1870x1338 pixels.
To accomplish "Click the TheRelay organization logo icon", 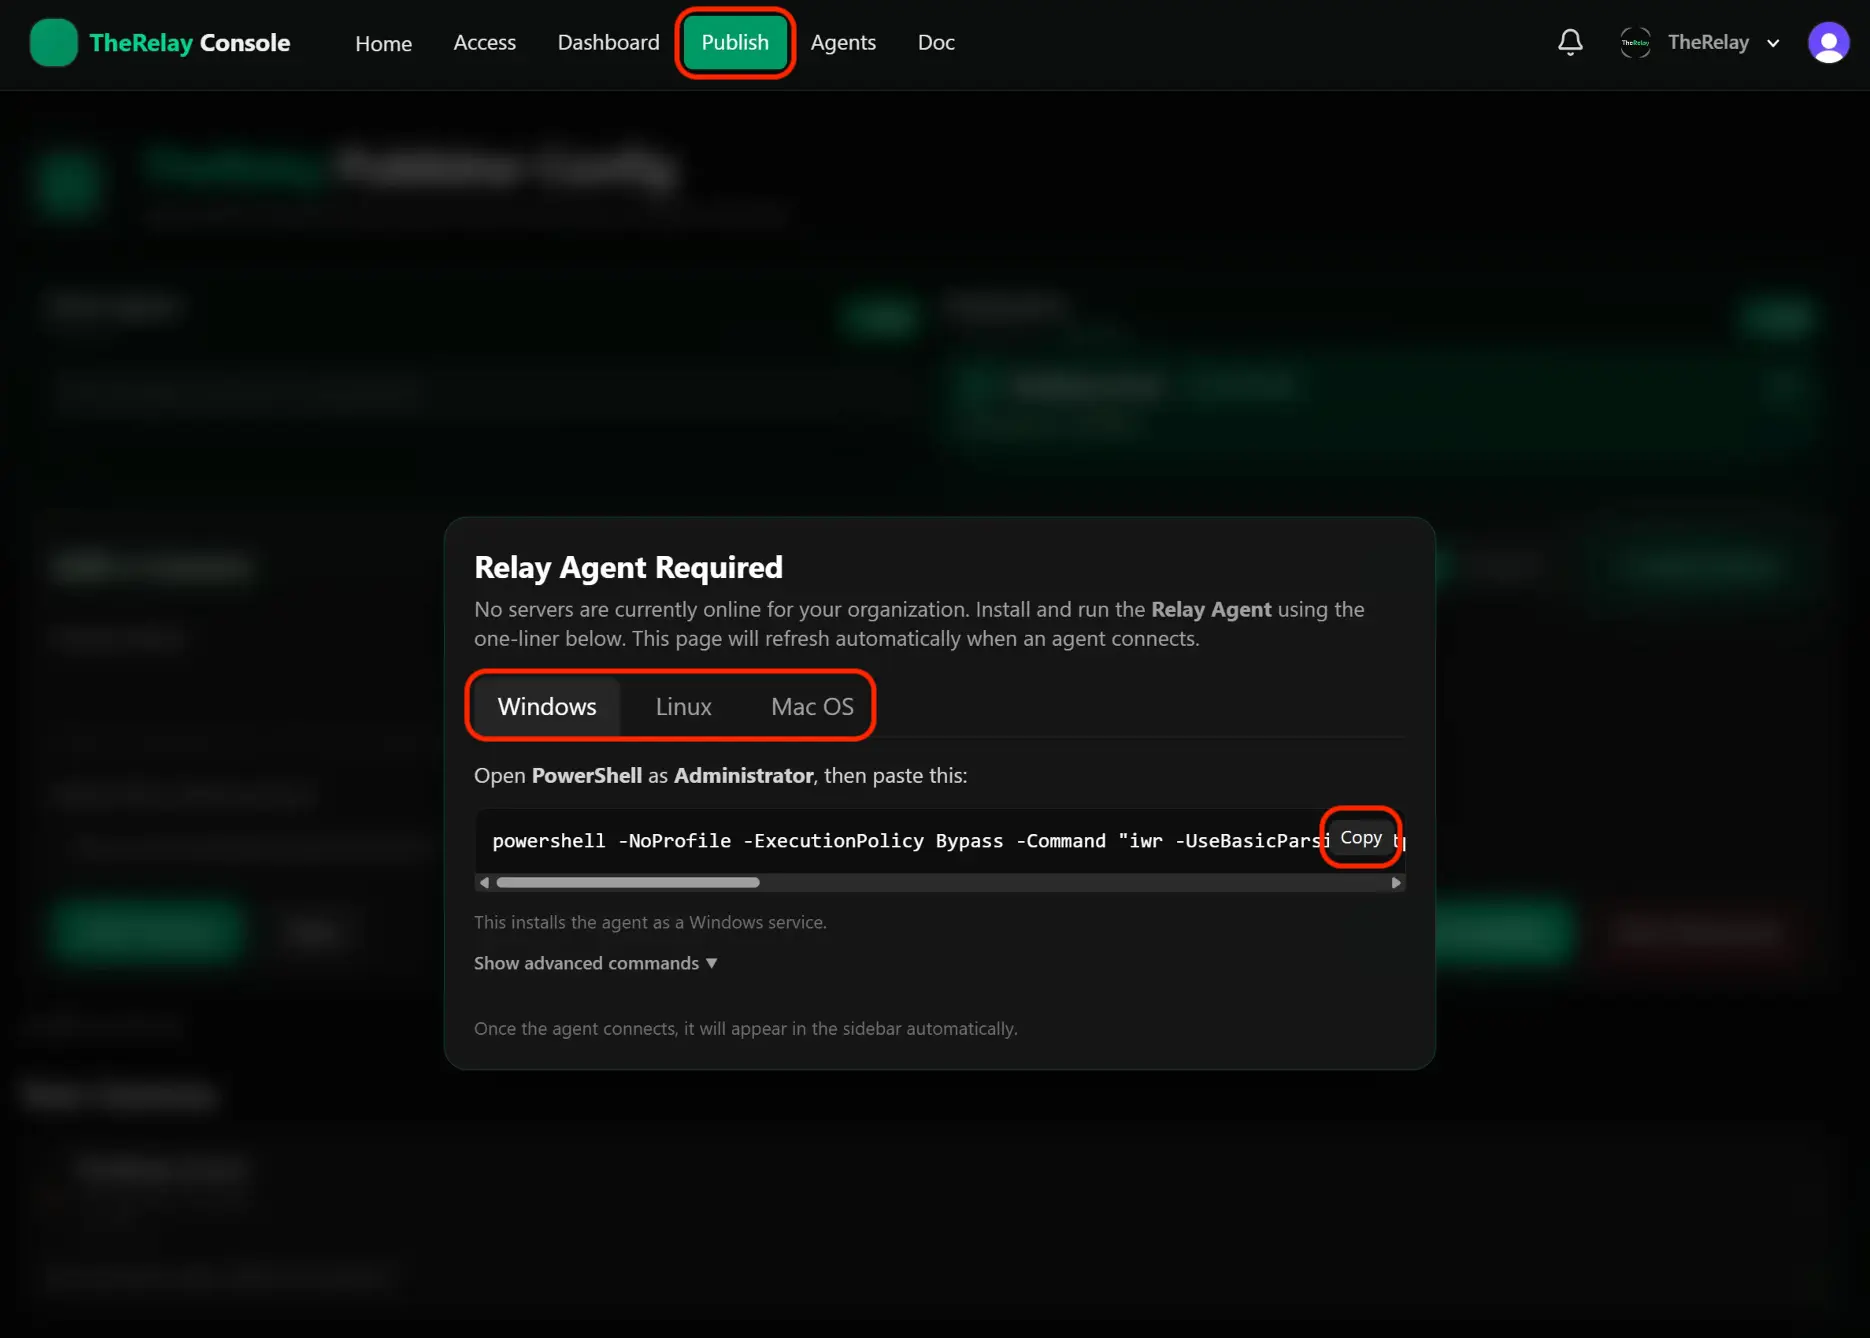I will 1635,43.
